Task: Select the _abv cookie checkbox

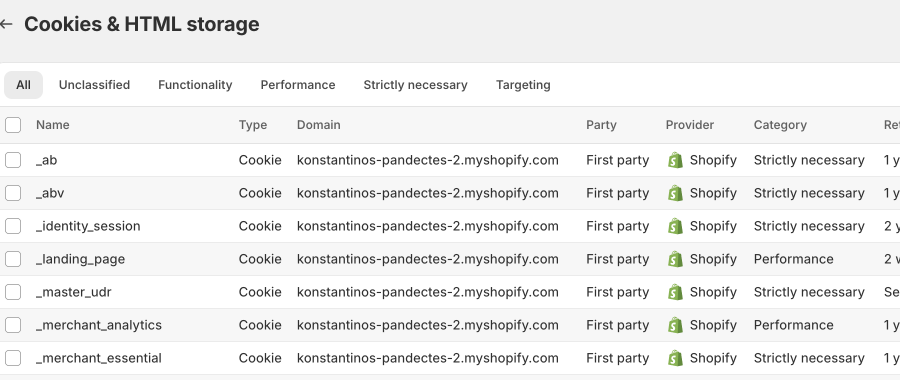Action: pos(13,193)
